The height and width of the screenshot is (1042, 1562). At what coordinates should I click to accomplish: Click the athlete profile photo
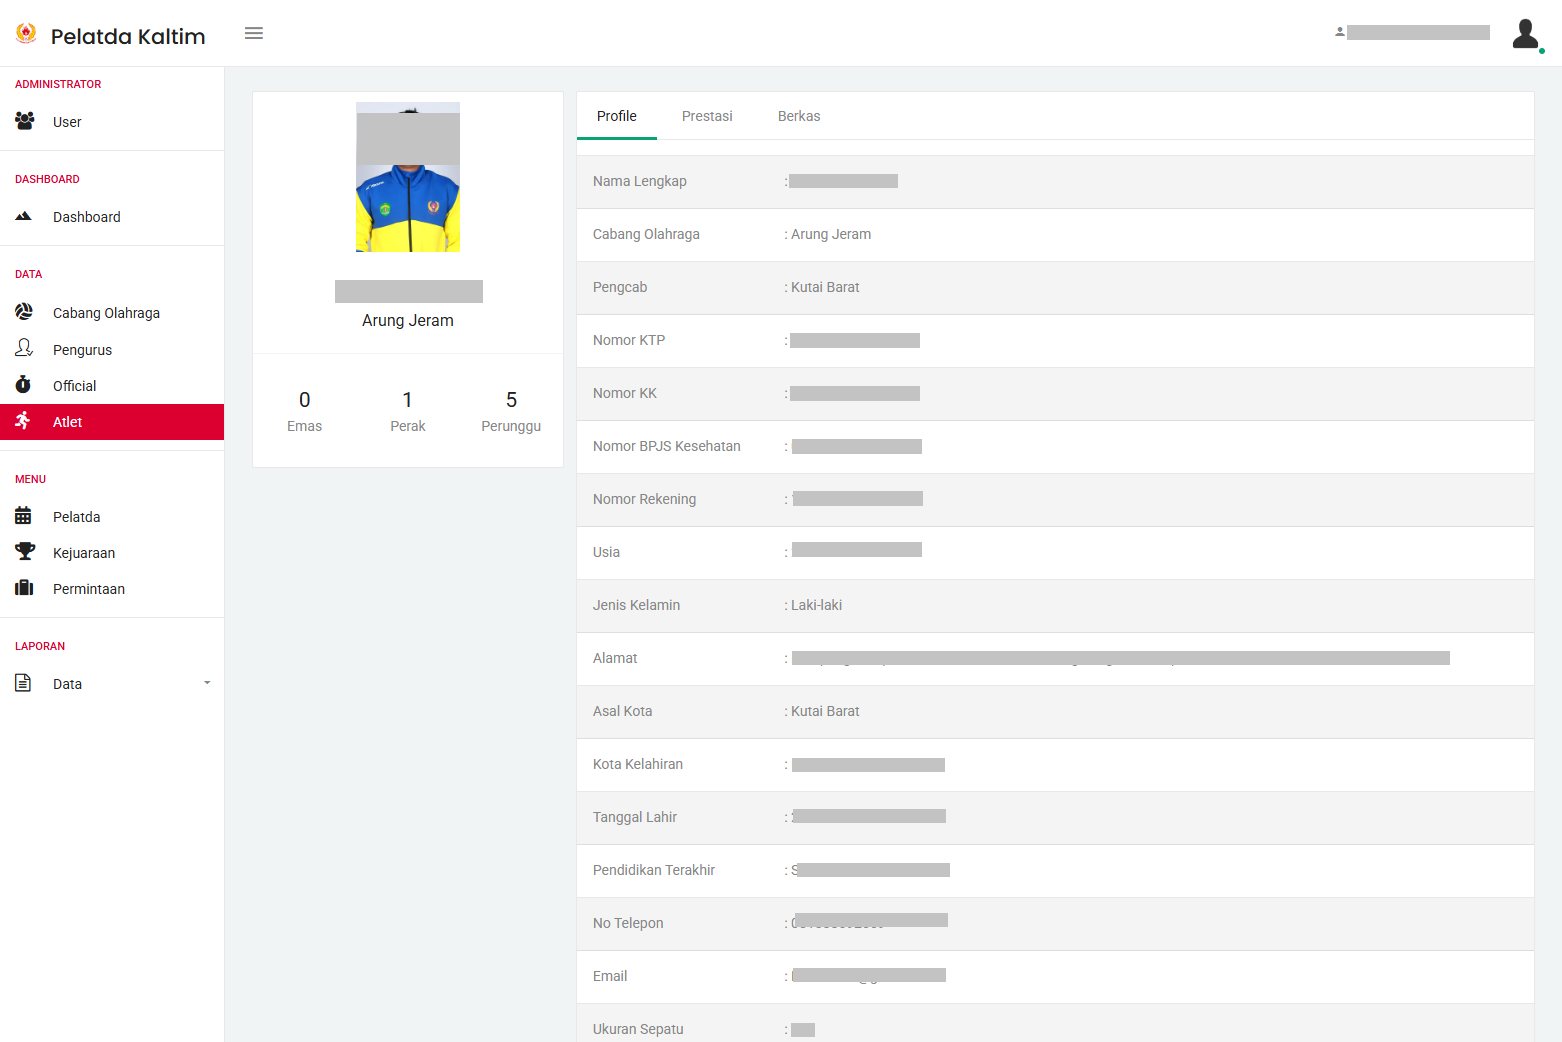coord(408,177)
